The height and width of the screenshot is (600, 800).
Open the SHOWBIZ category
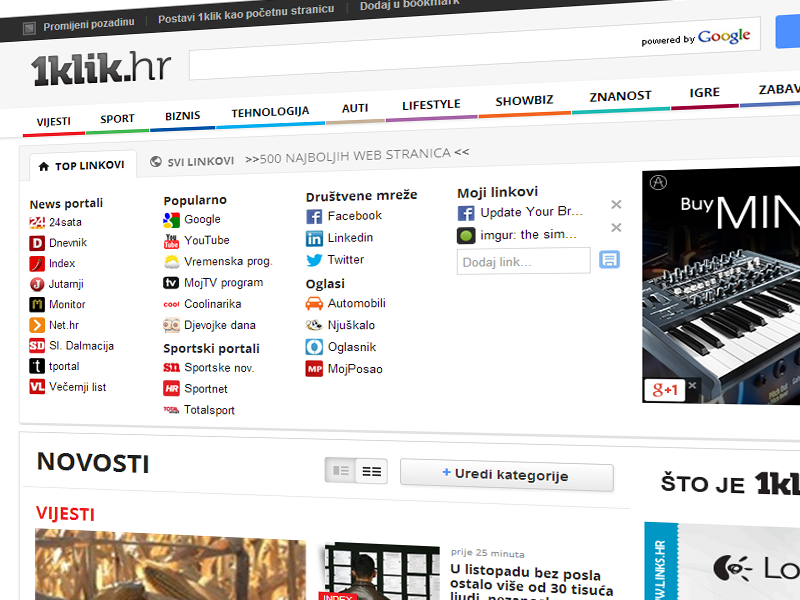[x=524, y=101]
